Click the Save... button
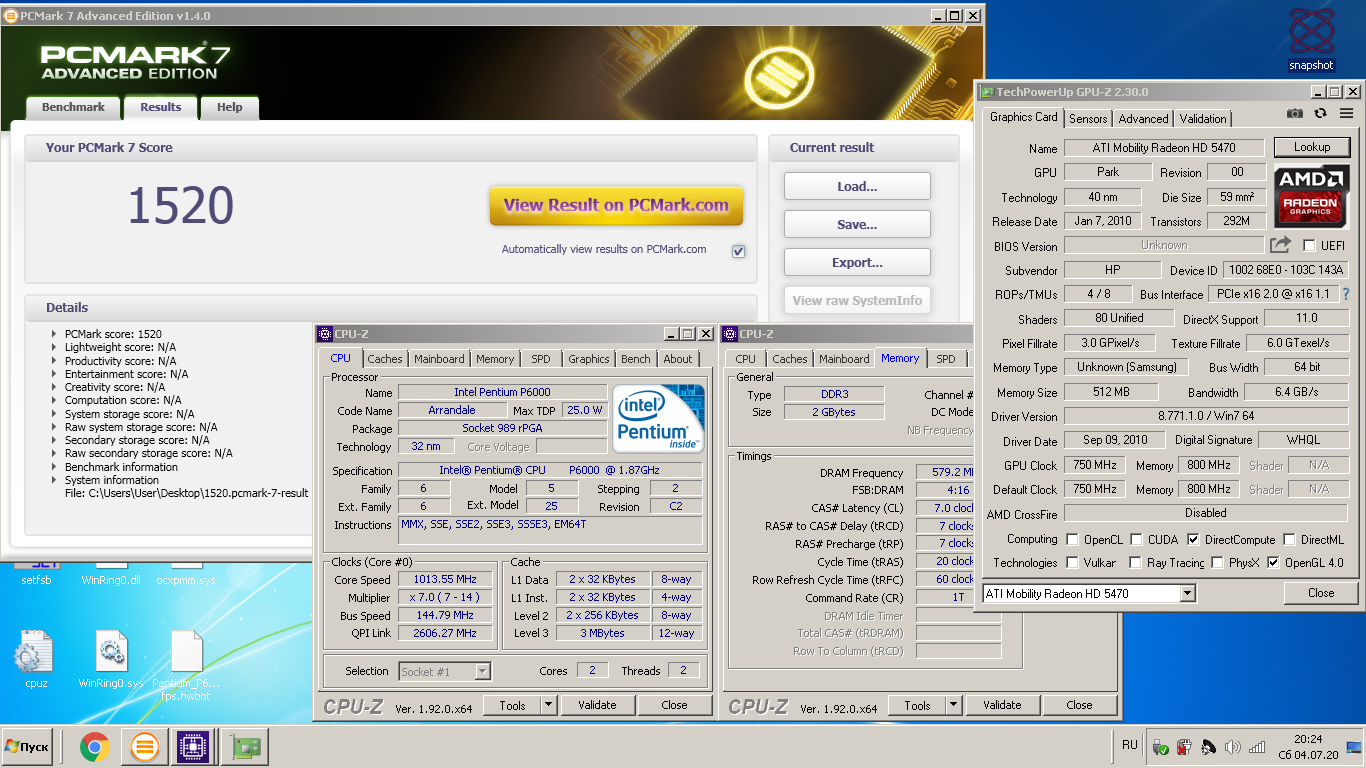Image resolution: width=1366 pixels, height=768 pixels. point(857,224)
